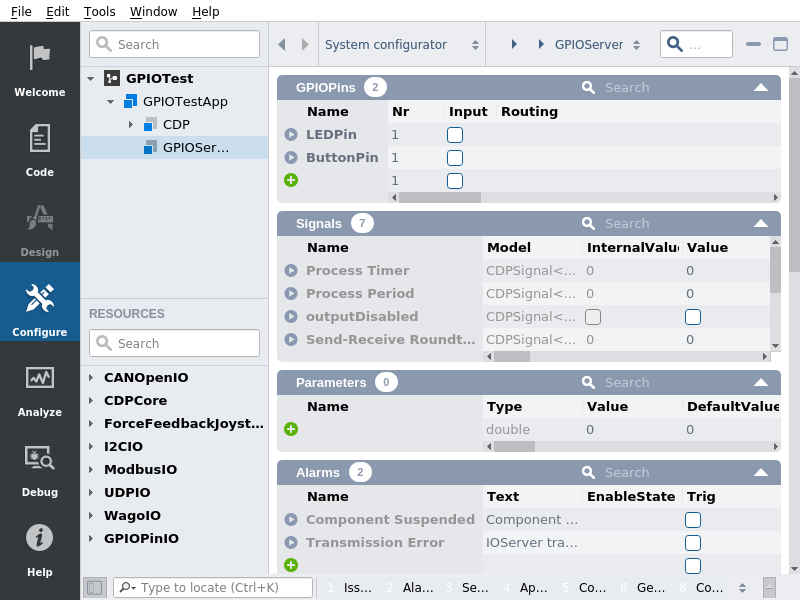Screen dimensions: 800x600
Task: Switch to the Code mode
Action: tap(39, 138)
